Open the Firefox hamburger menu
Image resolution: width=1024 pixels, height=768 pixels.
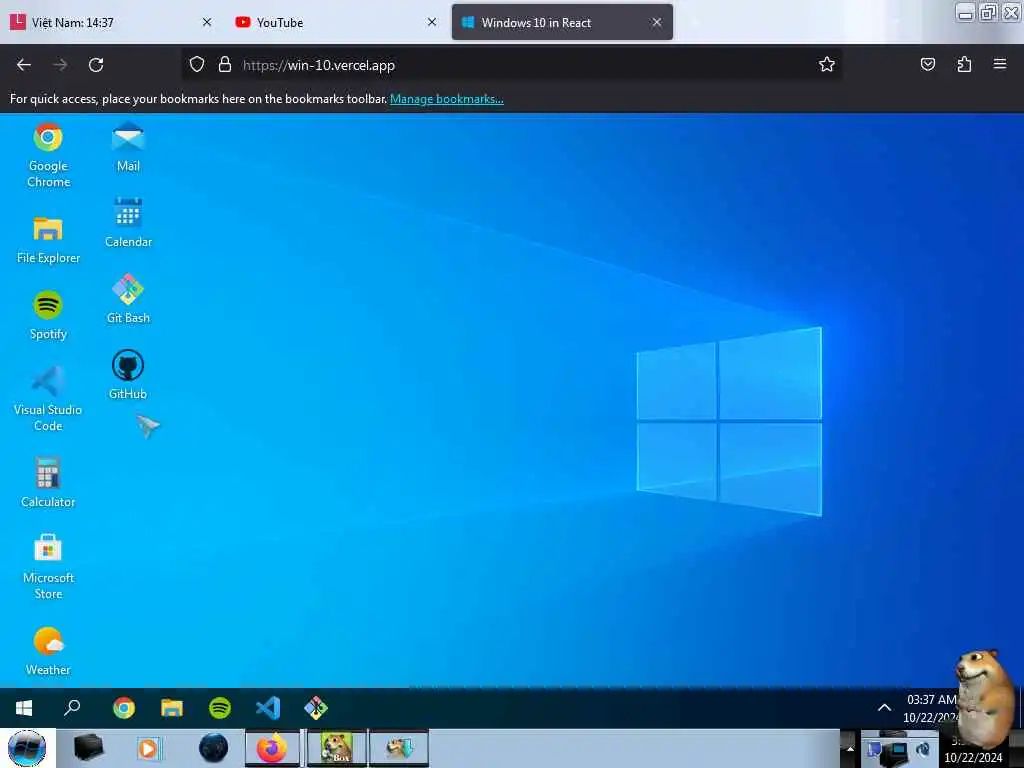tap(1000, 64)
